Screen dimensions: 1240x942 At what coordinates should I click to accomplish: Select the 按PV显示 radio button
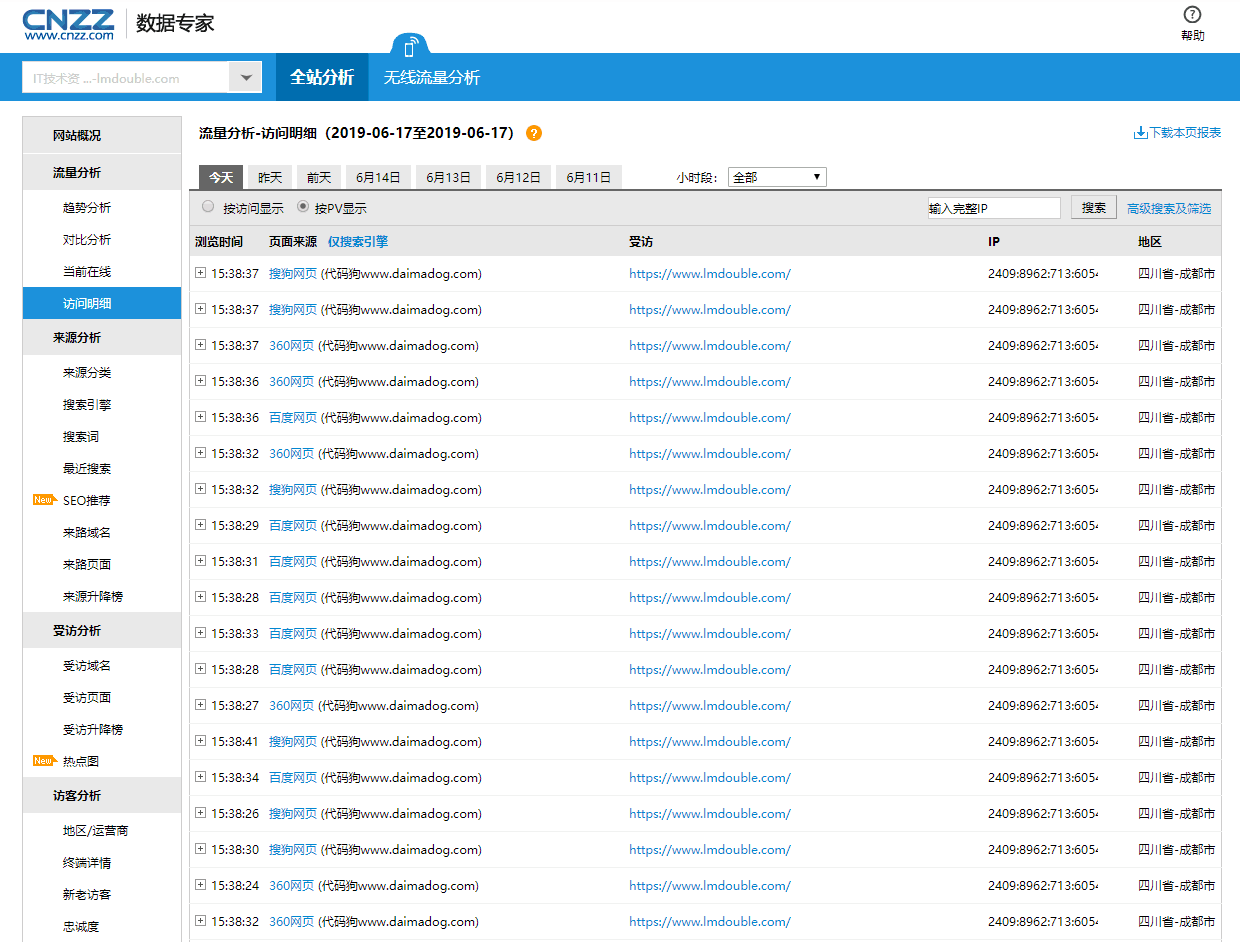tap(303, 207)
